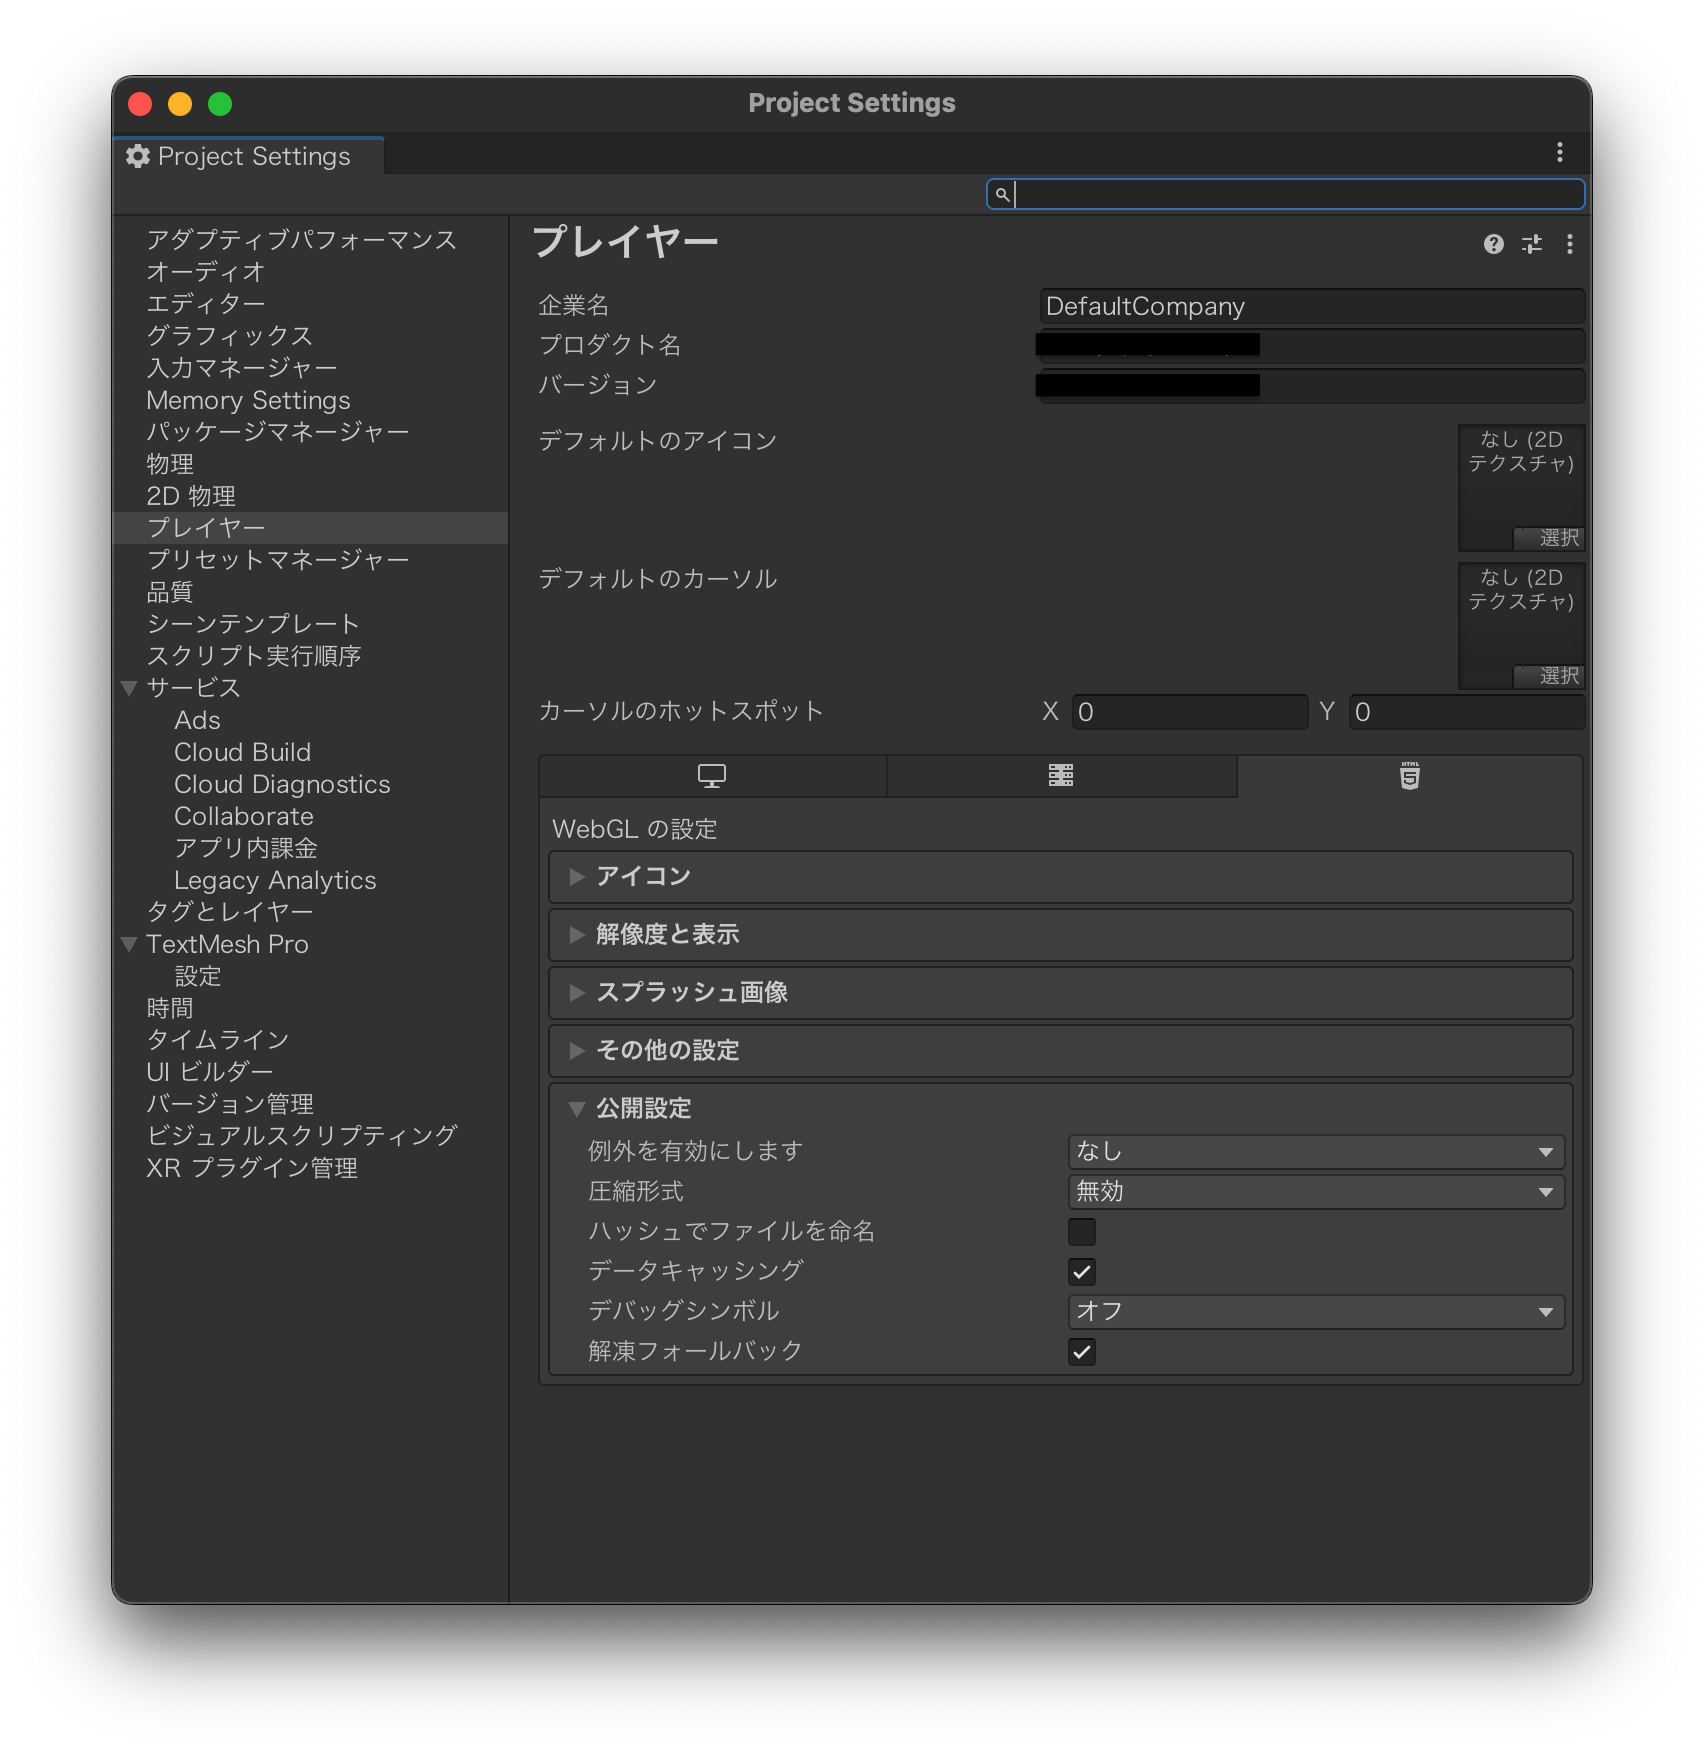Open the preset selector sliders icon

[x=1532, y=244]
